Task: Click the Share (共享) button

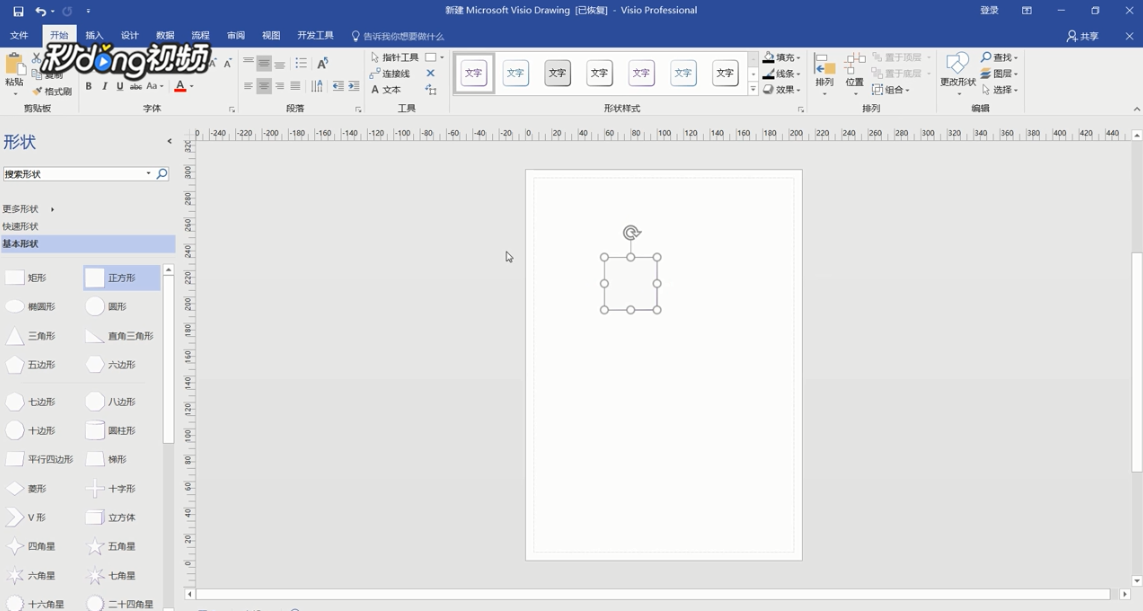Action: click(1082, 36)
